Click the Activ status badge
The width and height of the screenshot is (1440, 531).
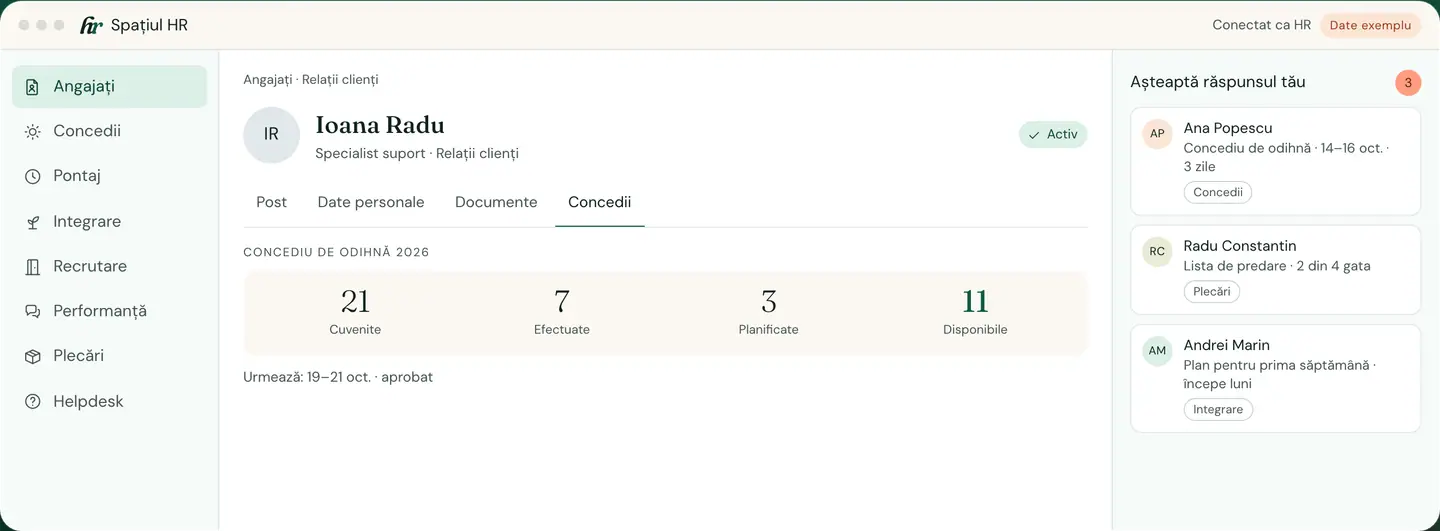[x=1053, y=134]
